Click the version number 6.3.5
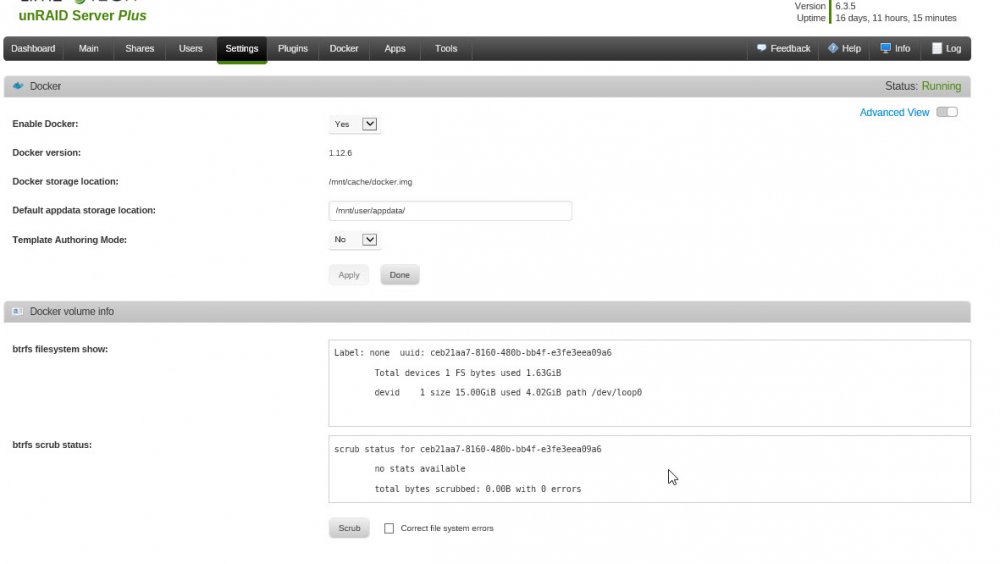The width and height of the screenshot is (1000, 564). click(x=846, y=6)
